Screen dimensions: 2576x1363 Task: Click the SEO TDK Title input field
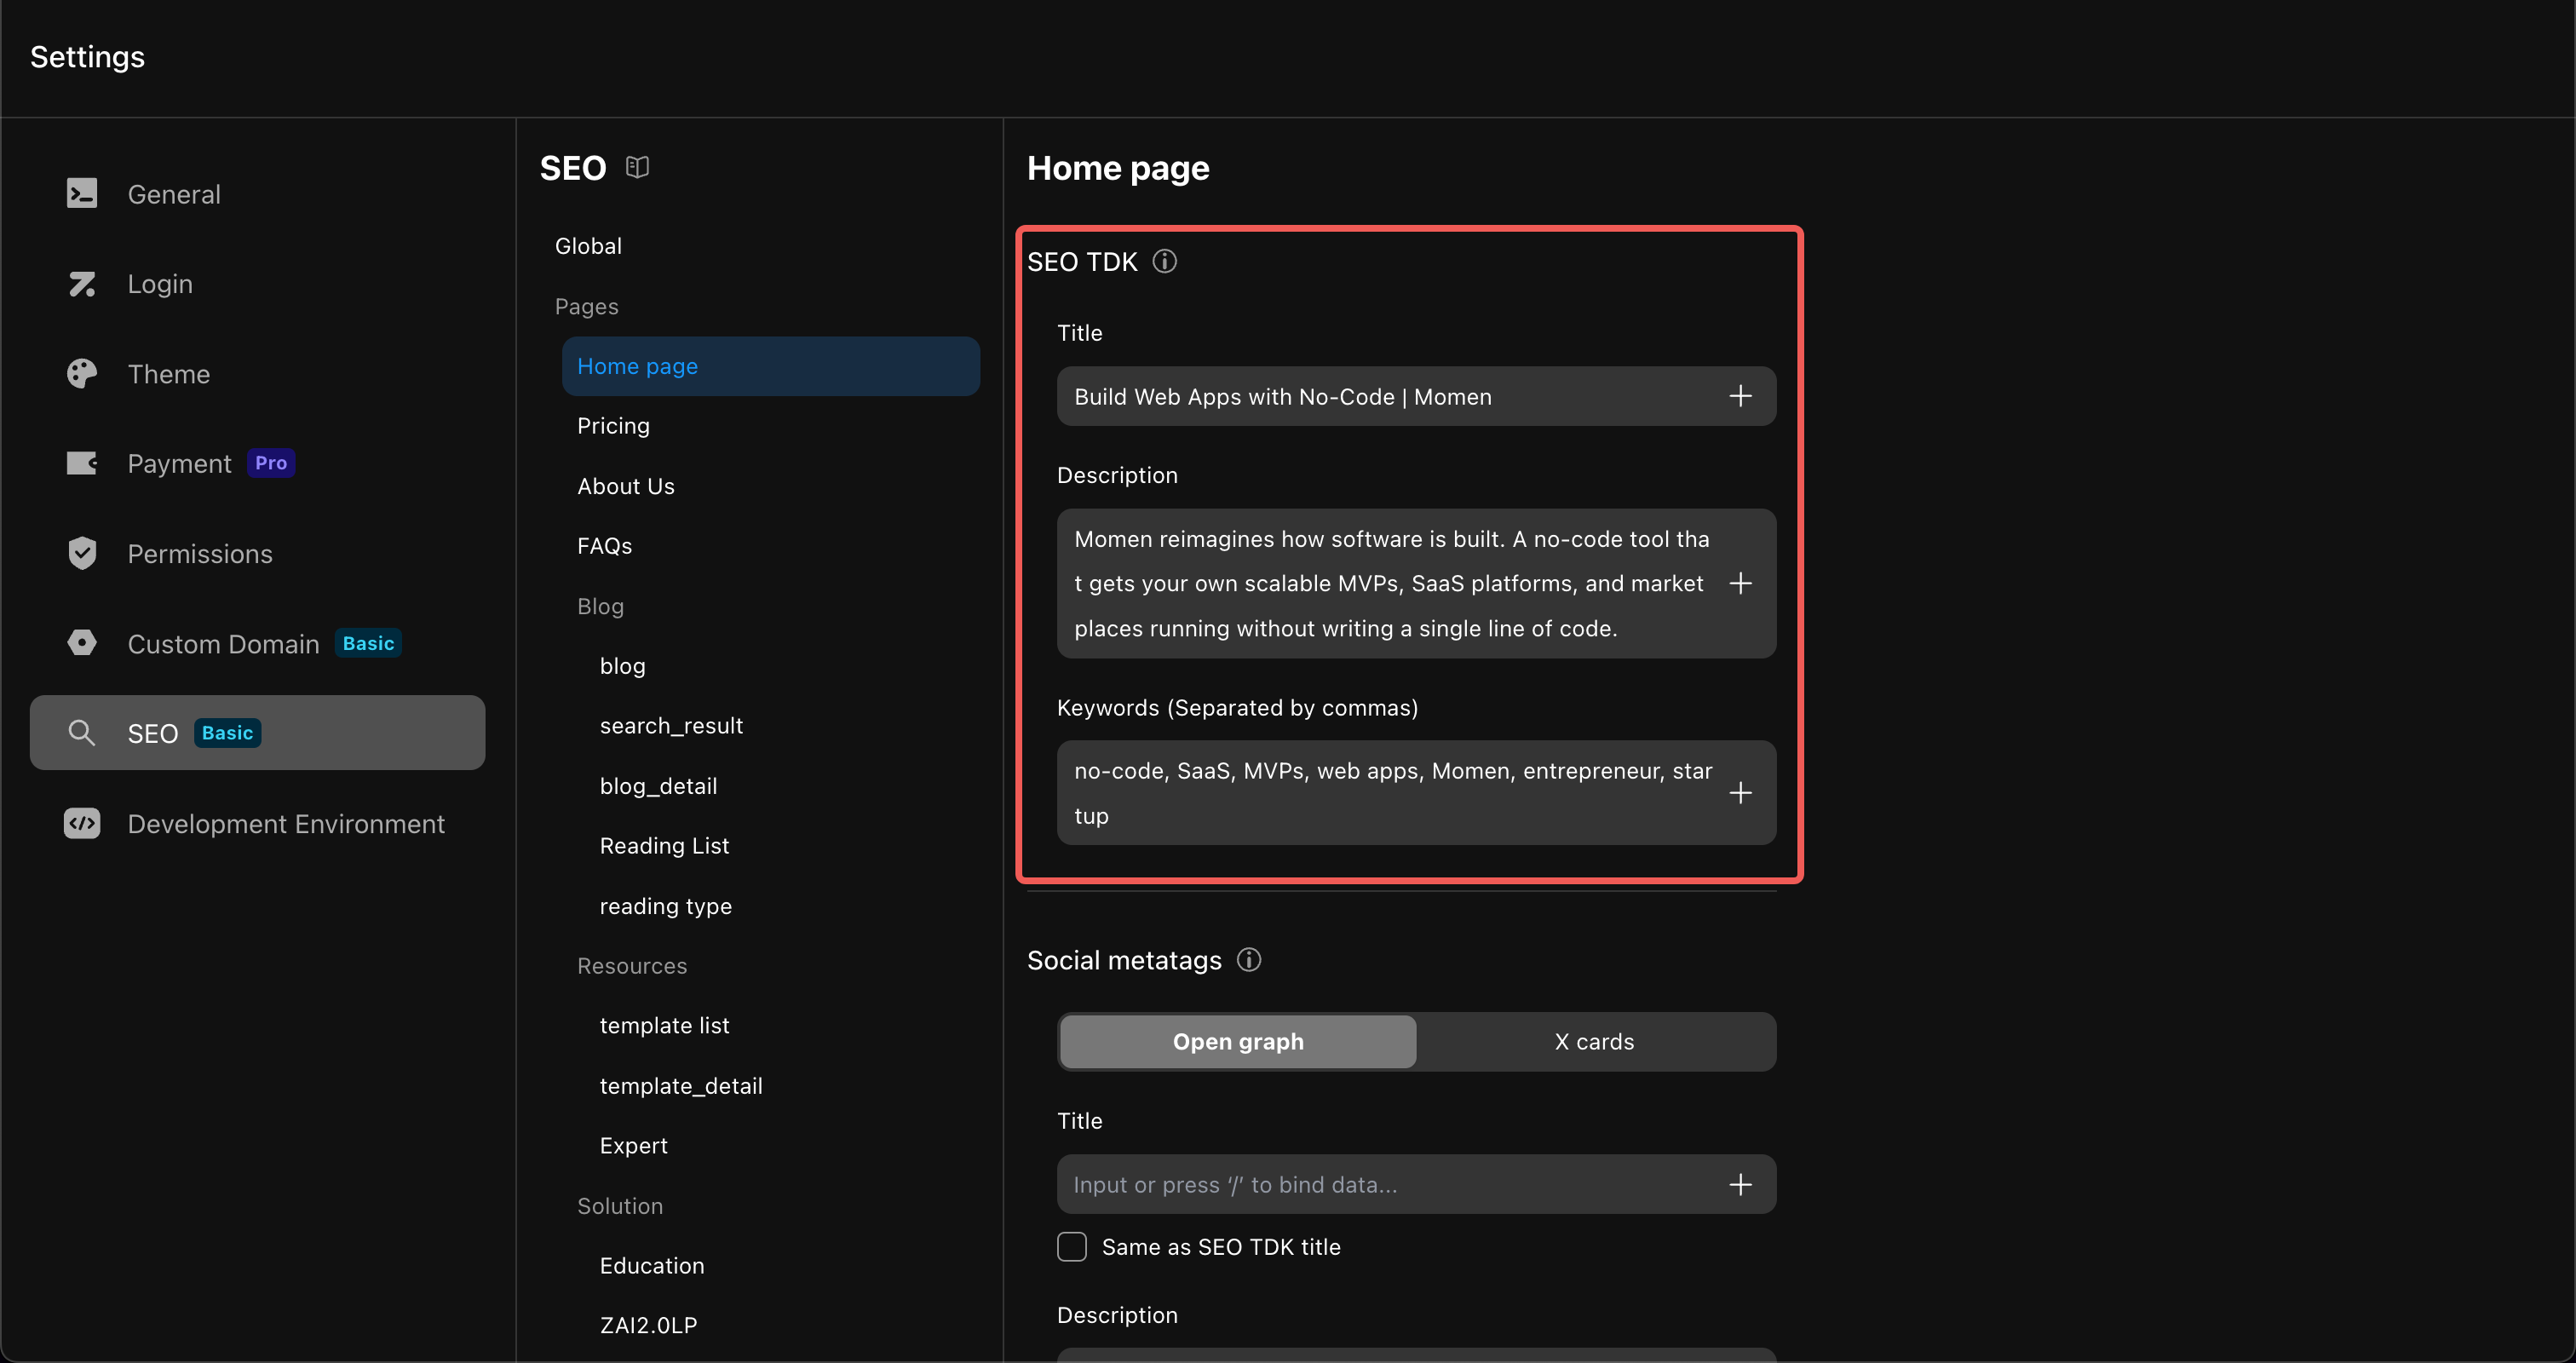[1416, 396]
